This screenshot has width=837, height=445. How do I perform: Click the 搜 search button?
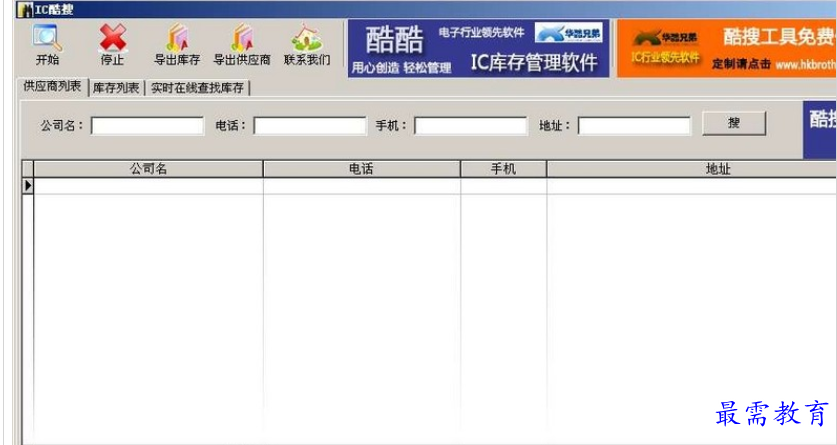[734, 123]
